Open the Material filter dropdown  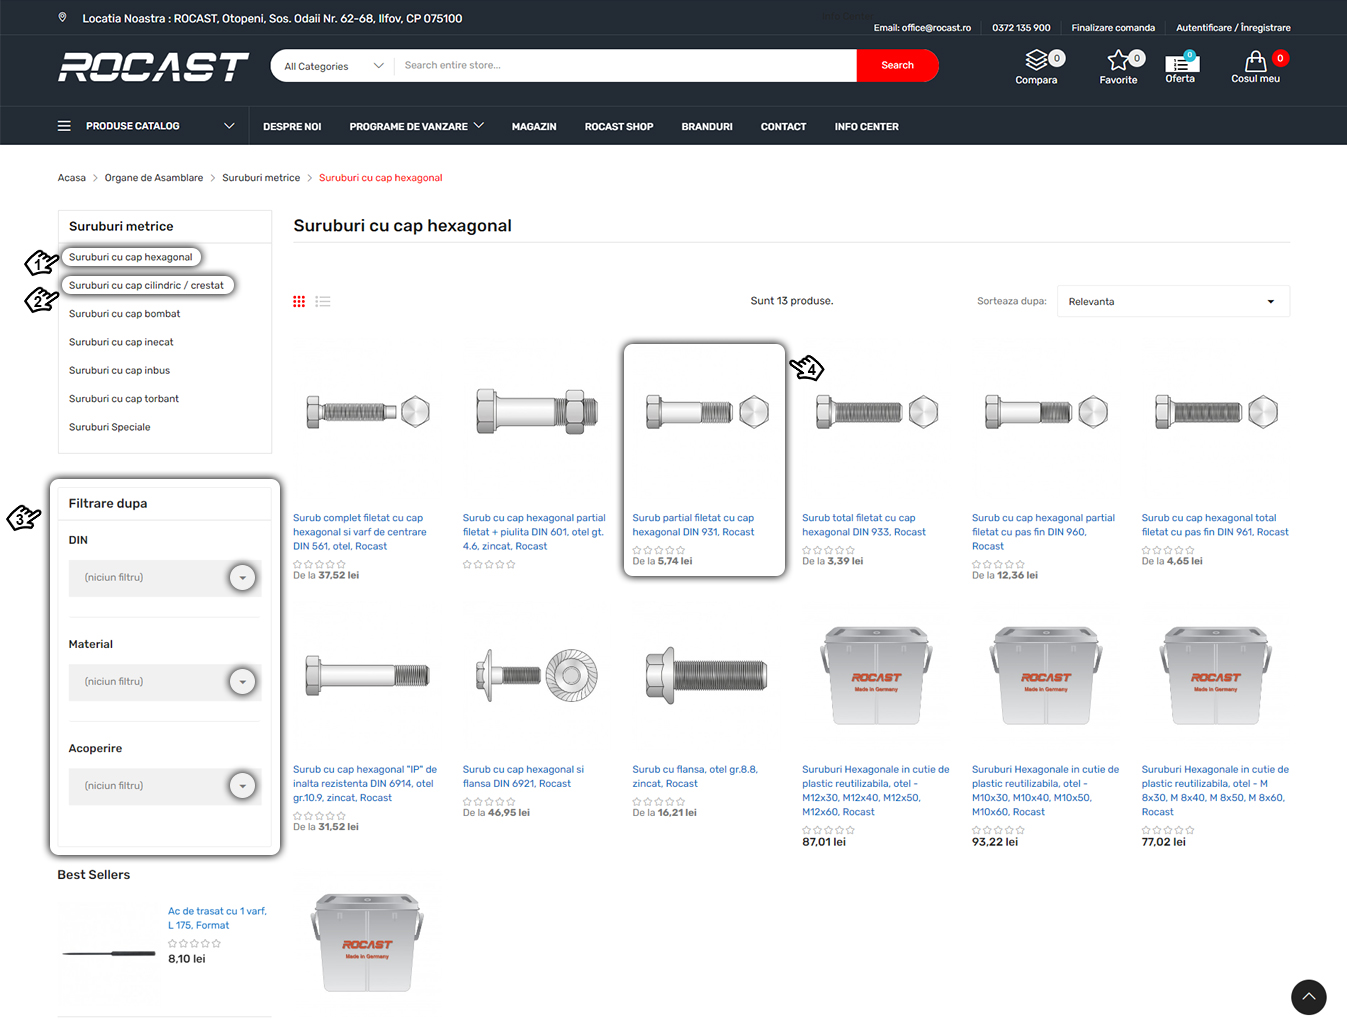(165, 681)
